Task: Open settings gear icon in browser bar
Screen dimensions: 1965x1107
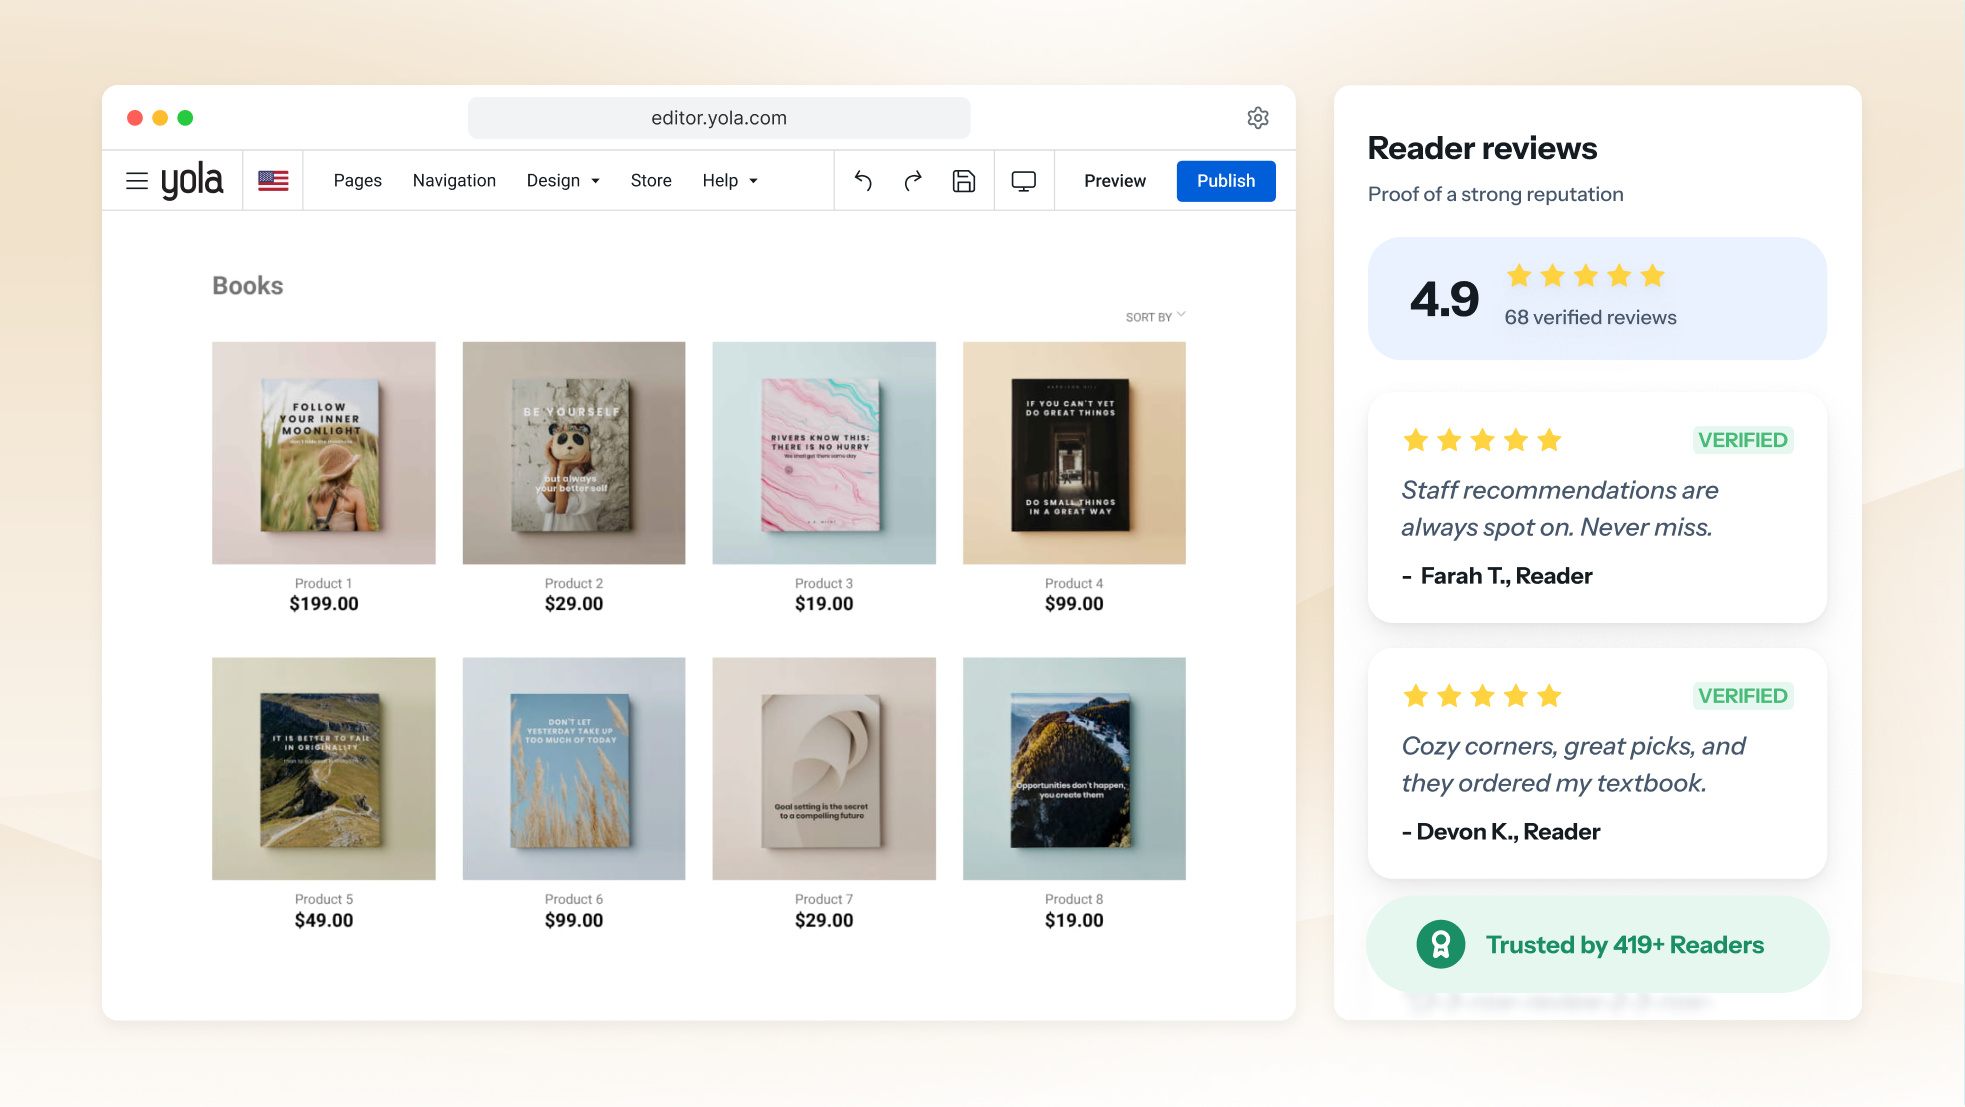Action: pos(1258,118)
